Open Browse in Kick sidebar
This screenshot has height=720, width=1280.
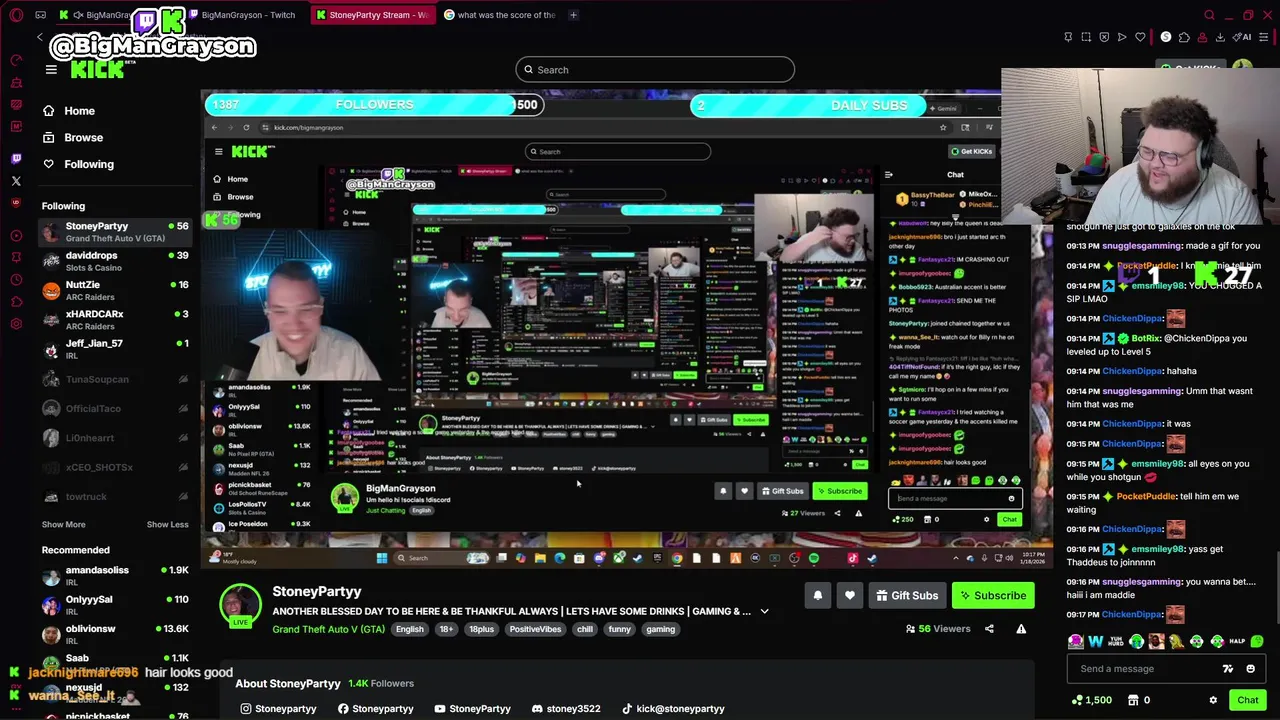[73, 137]
